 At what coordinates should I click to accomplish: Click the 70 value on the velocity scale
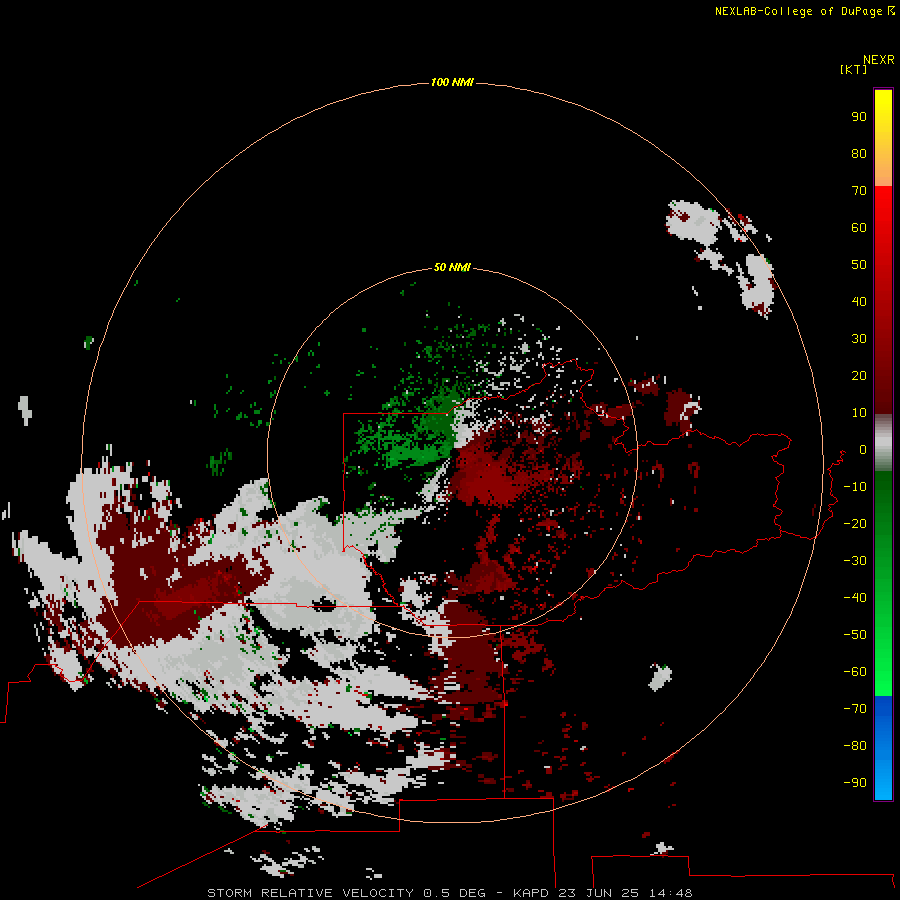(x=859, y=191)
